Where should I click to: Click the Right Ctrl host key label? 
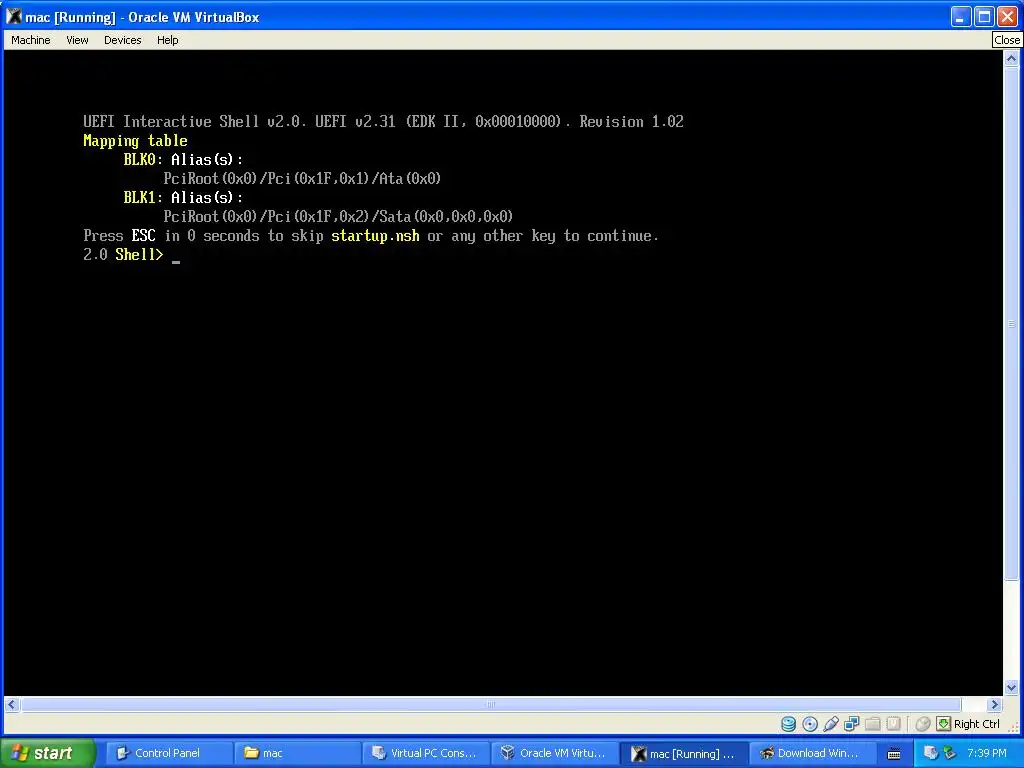coord(976,724)
